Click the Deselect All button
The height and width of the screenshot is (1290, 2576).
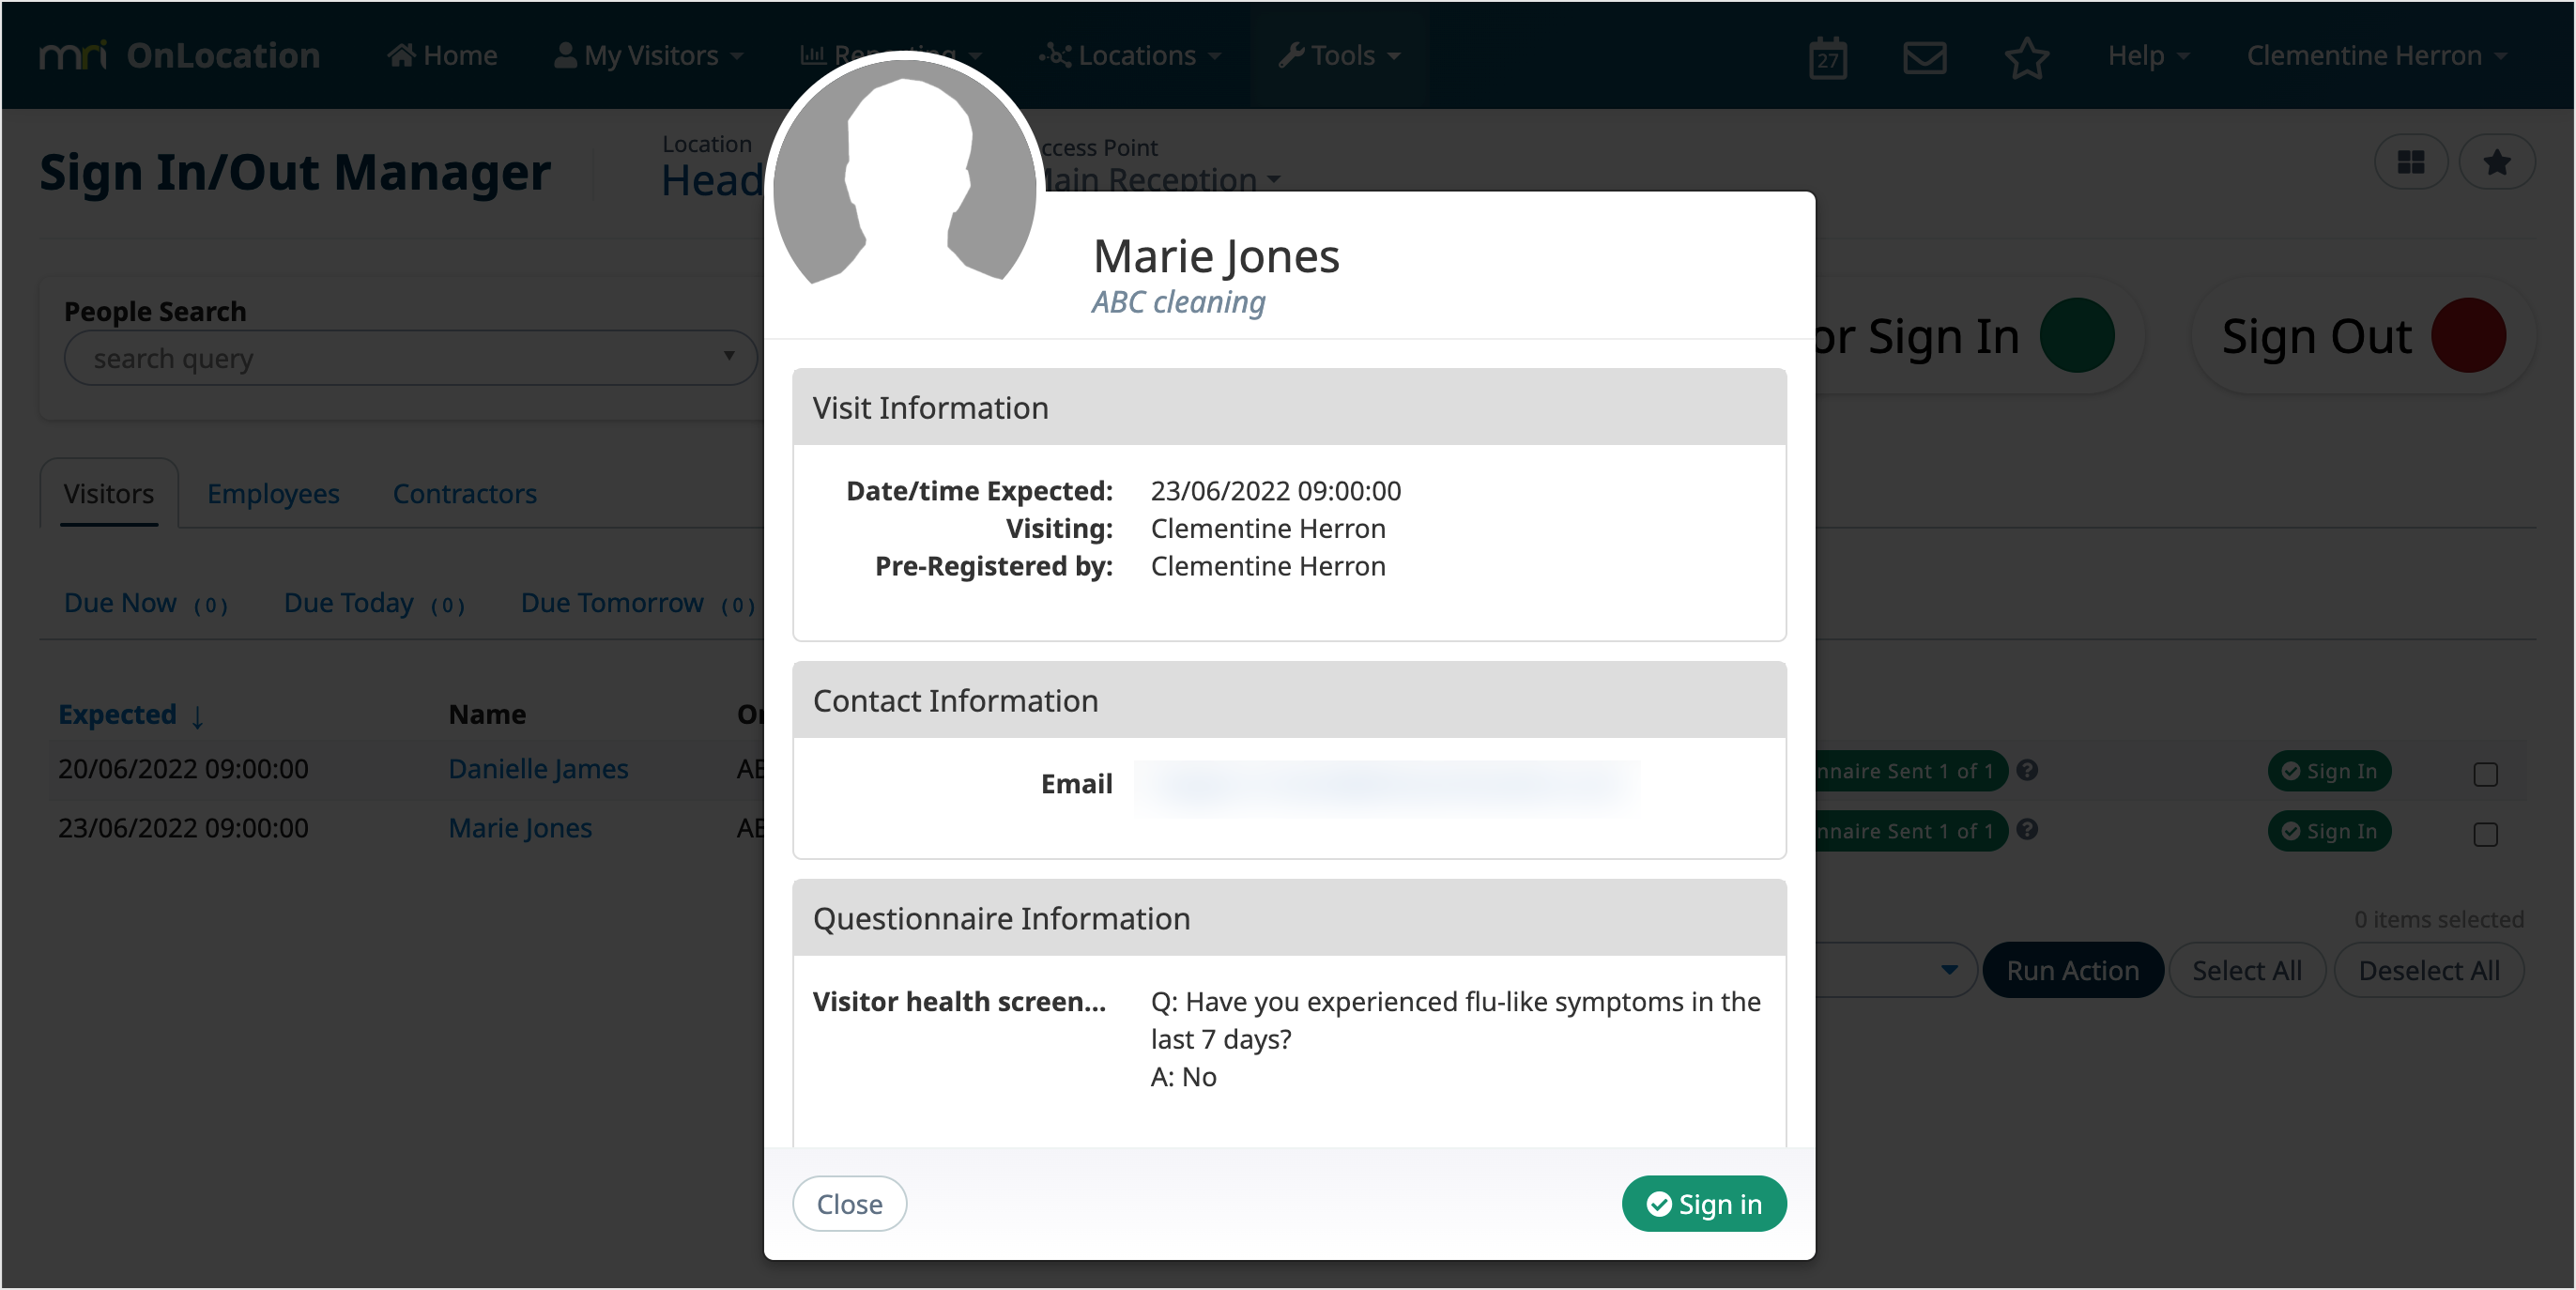[x=2428, y=970]
